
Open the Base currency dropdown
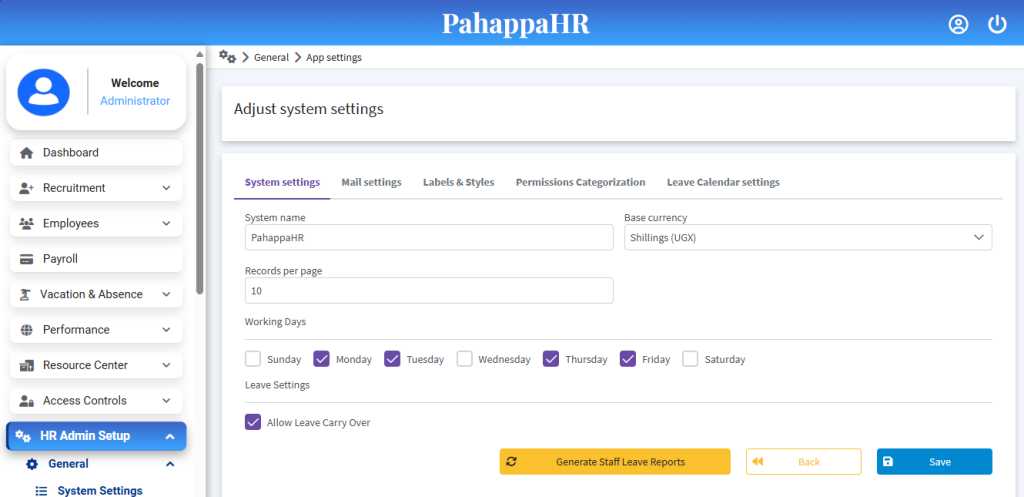tap(807, 237)
